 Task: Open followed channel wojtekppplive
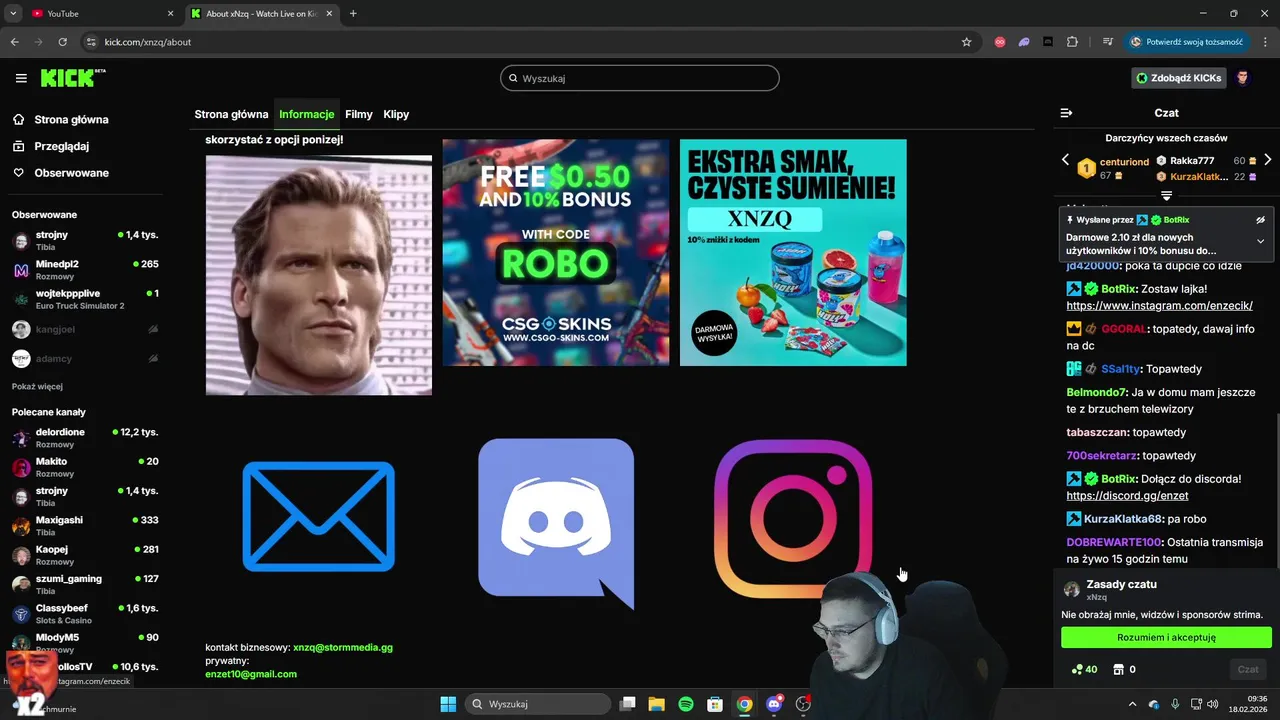click(85, 299)
